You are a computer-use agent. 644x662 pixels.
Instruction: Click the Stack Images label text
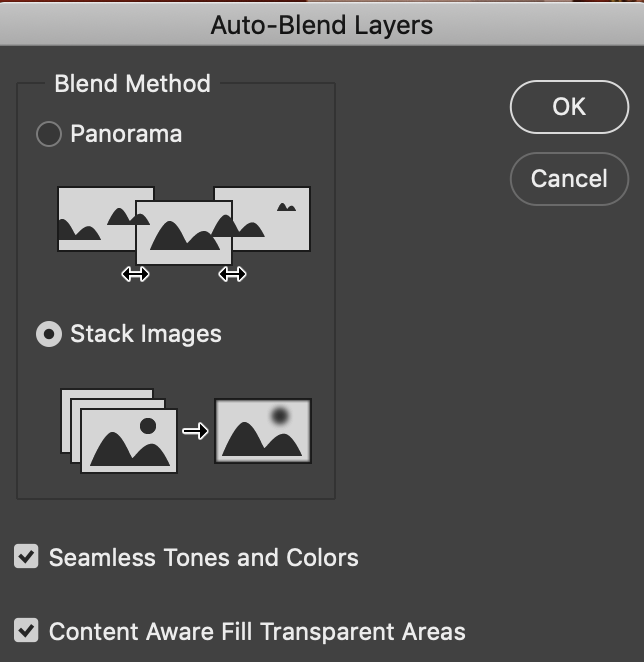(x=146, y=334)
